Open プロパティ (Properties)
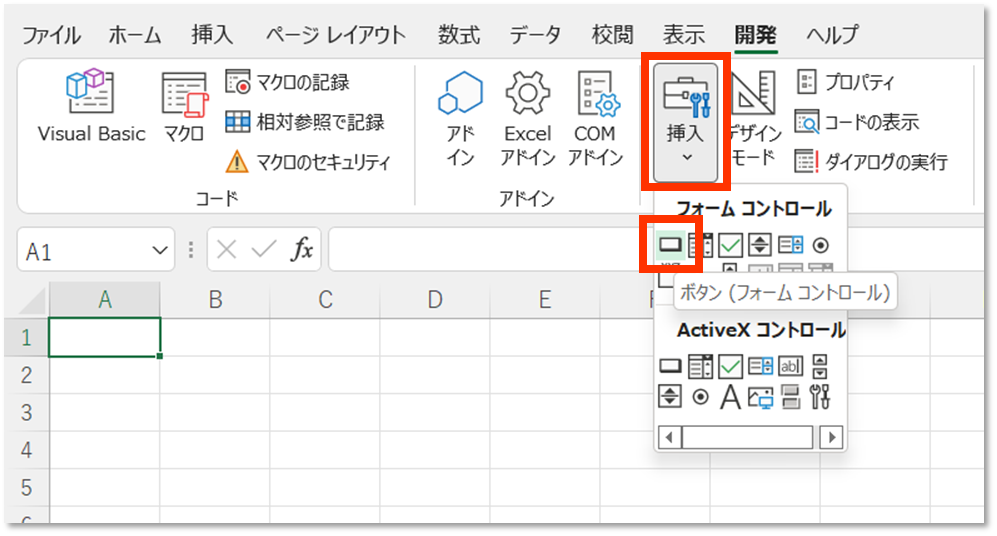 (x=845, y=82)
